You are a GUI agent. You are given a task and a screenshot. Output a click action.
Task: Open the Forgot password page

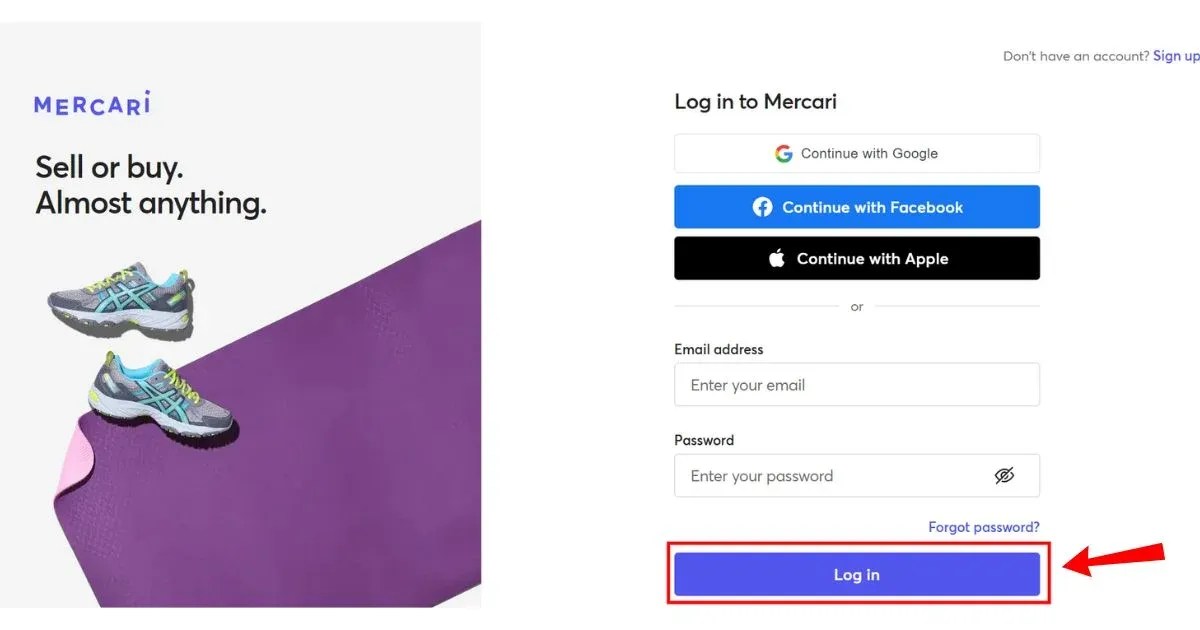[x=983, y=527]
